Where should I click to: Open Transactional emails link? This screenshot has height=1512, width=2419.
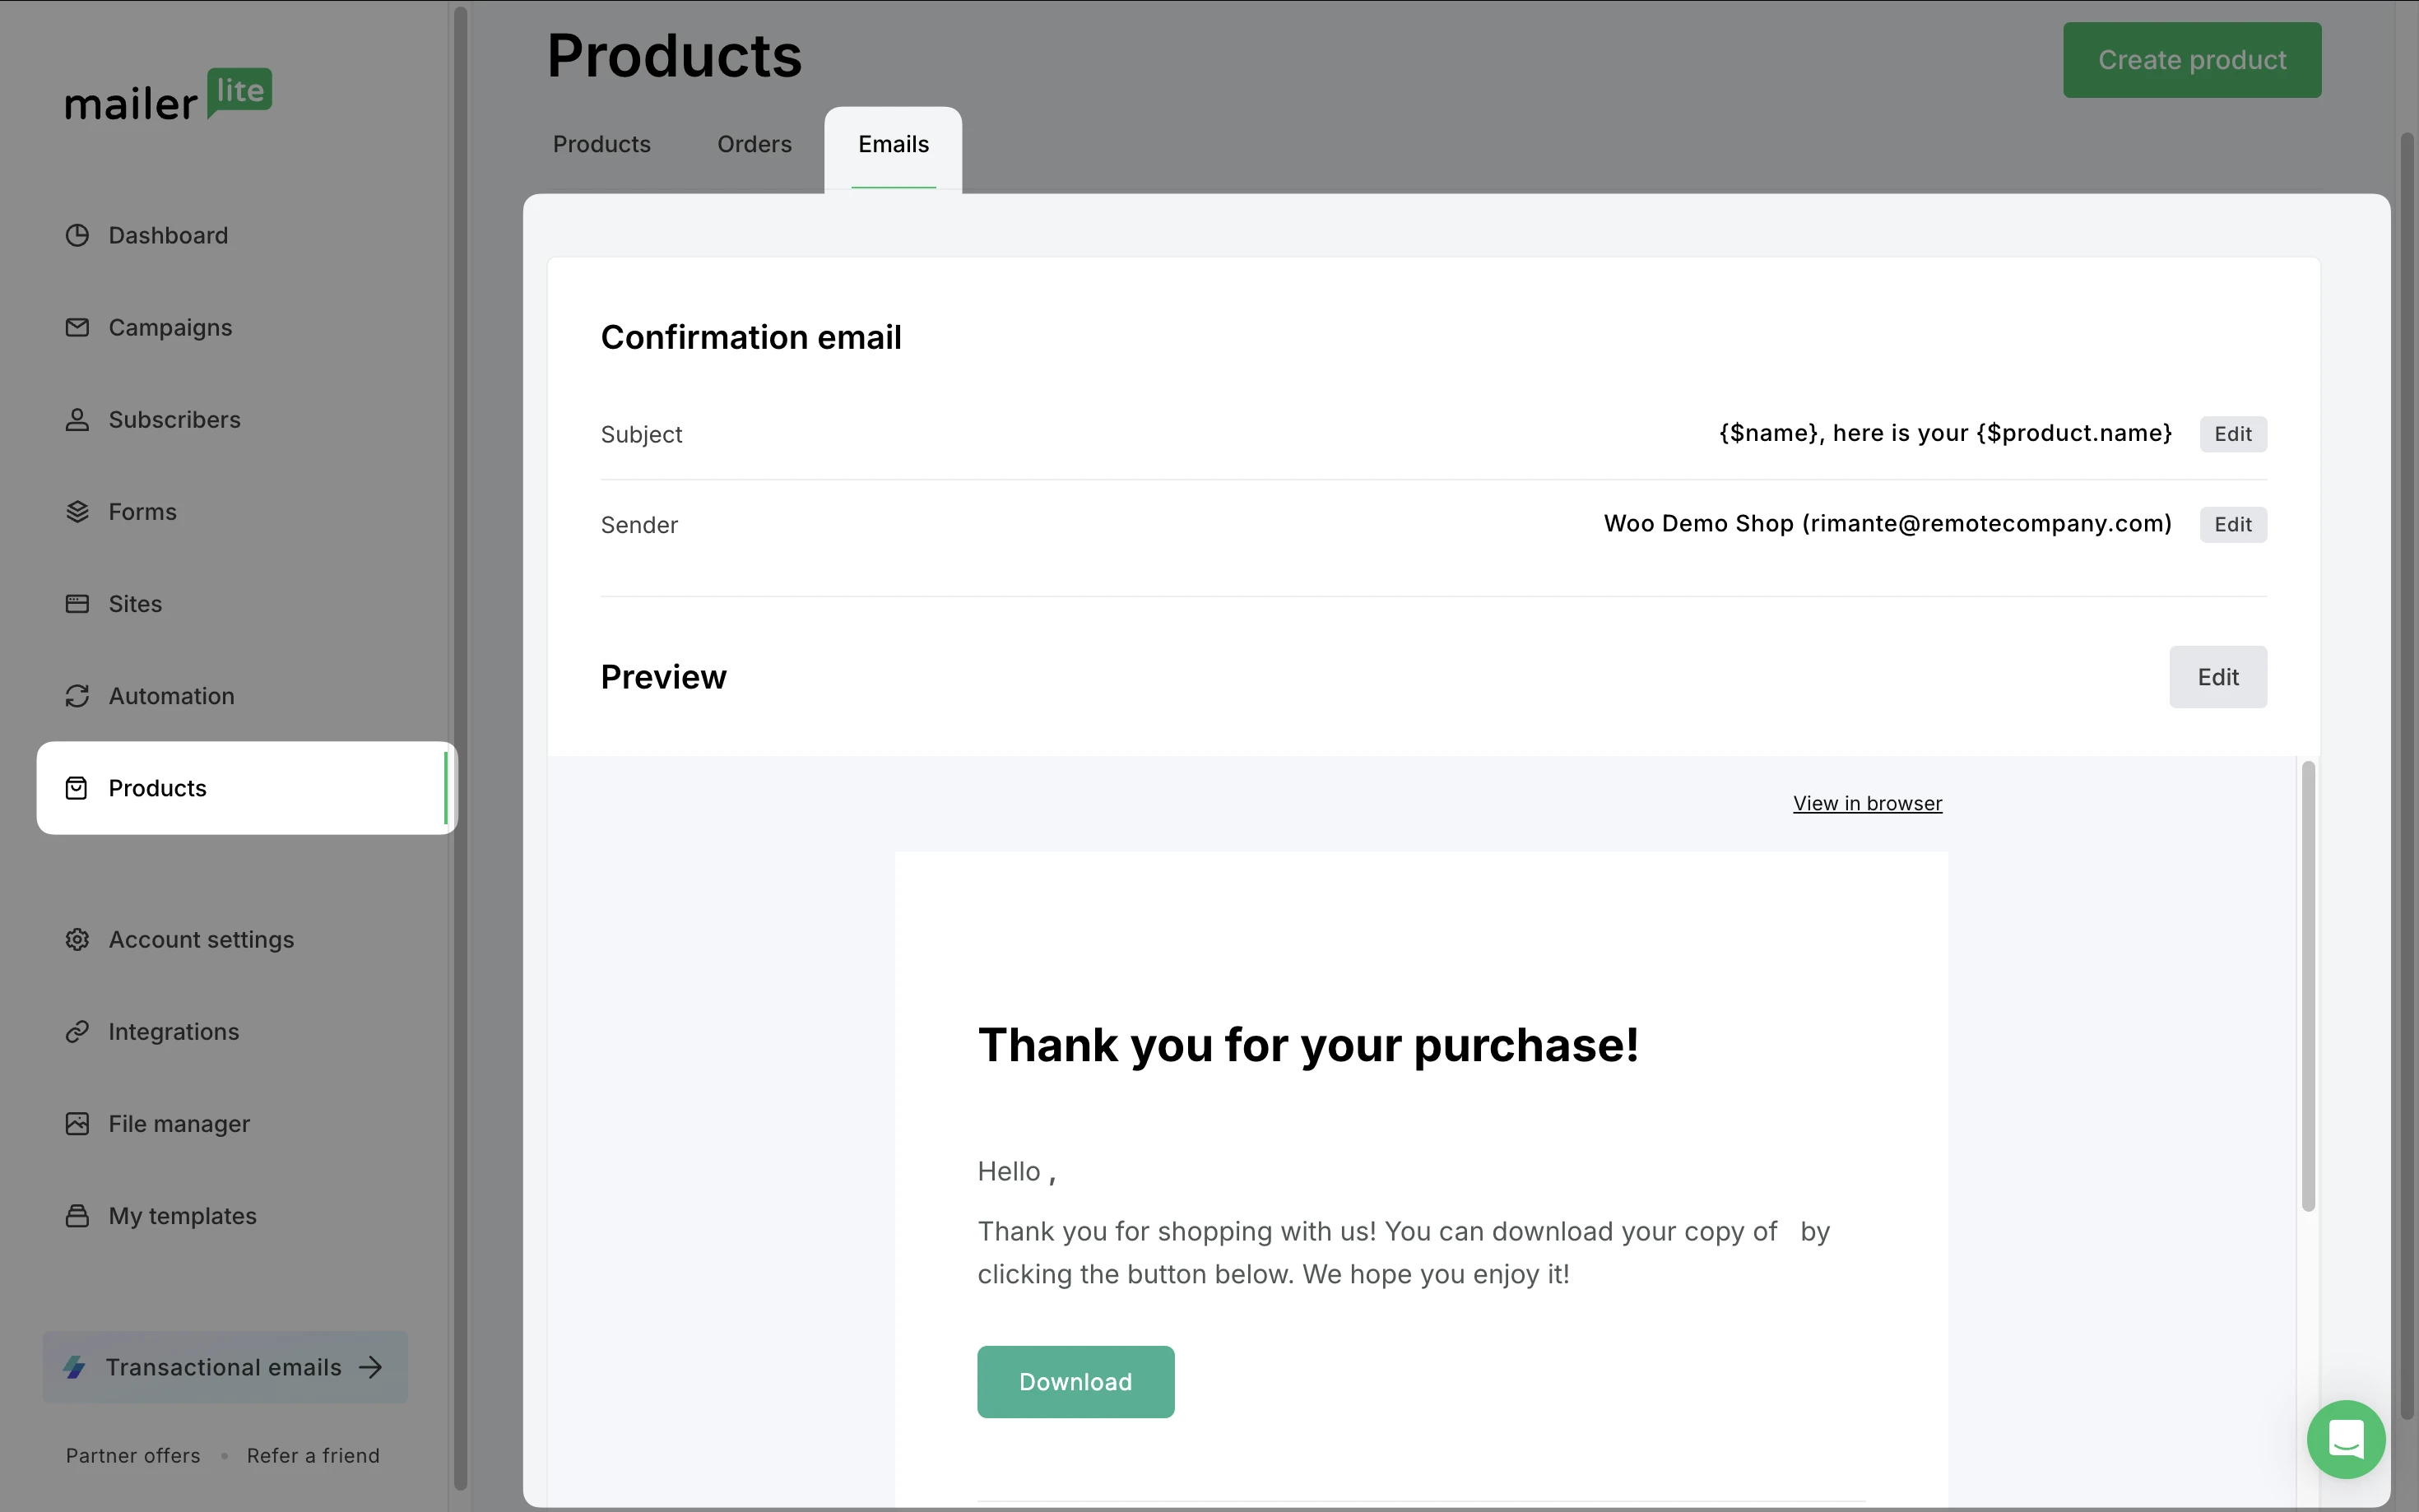pyautogui.click(x=225, y=1367)
